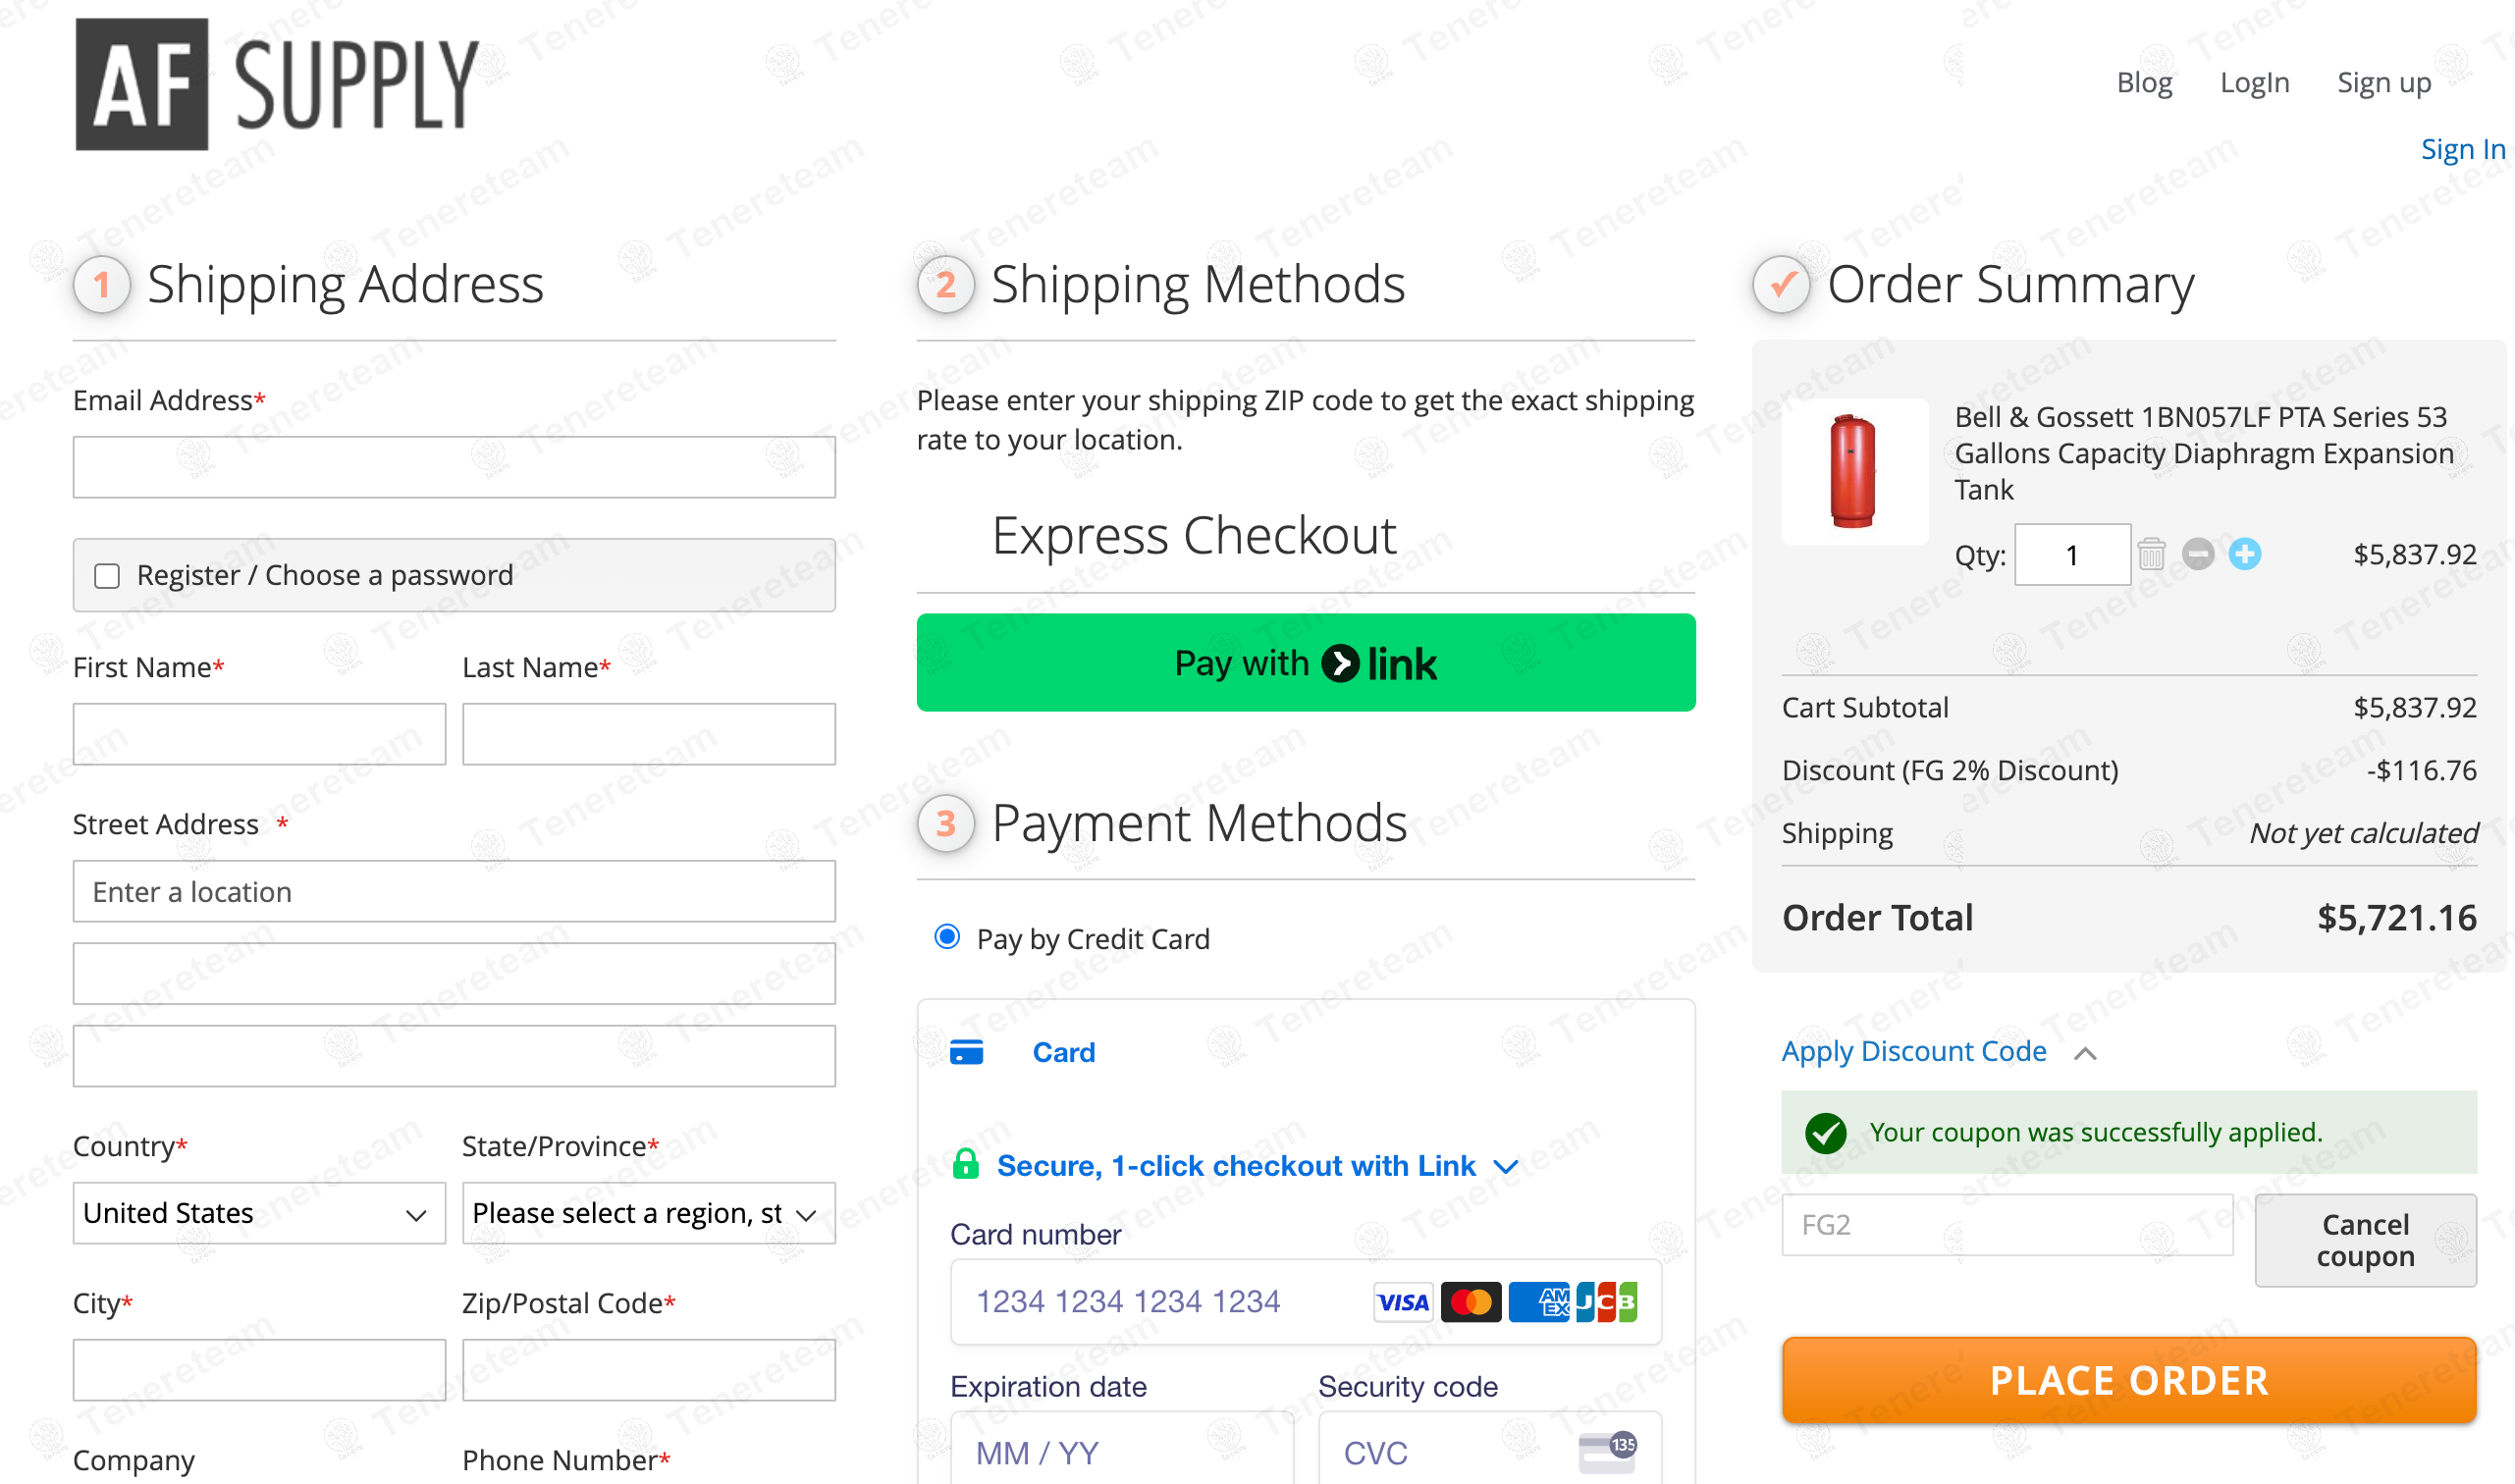This screenshot has width=2515, height=1484.
Task: Click the CVC card hint icon
Action: (x=1606, y=1452)
